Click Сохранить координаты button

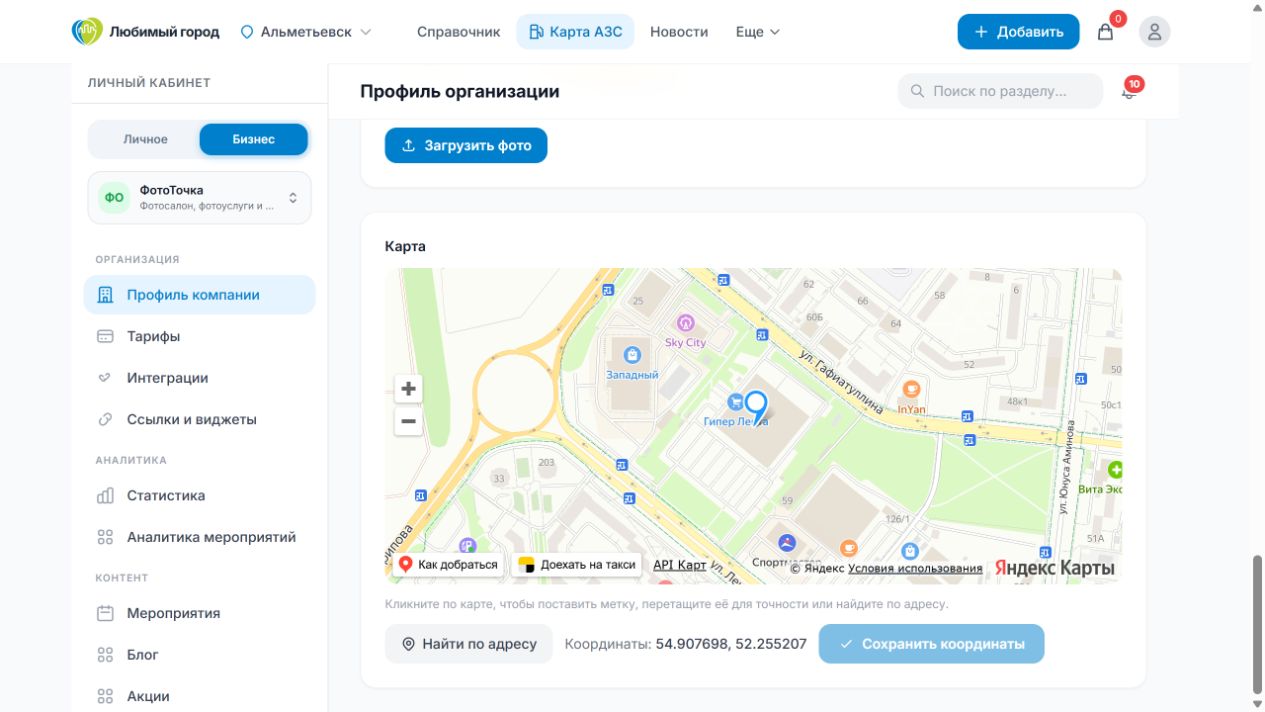pos(931,644)
